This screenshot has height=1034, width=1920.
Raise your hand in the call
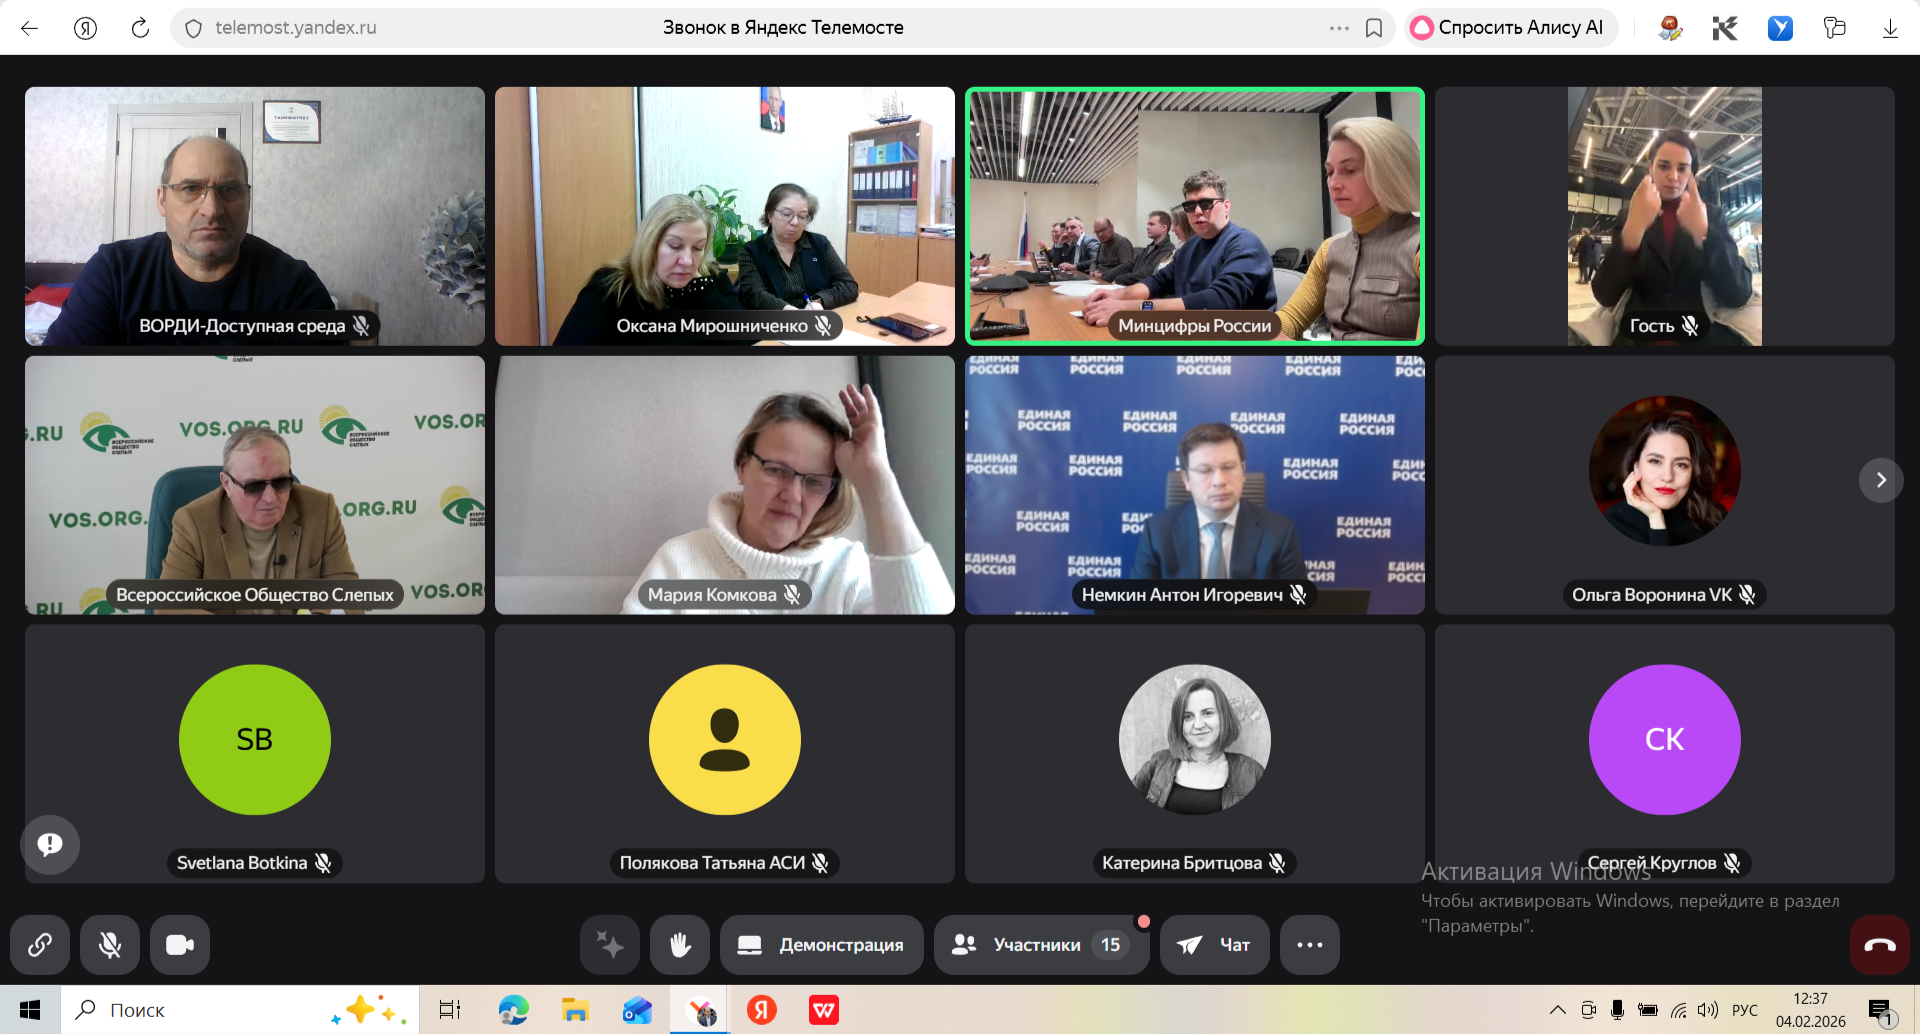tap(680, 945)
